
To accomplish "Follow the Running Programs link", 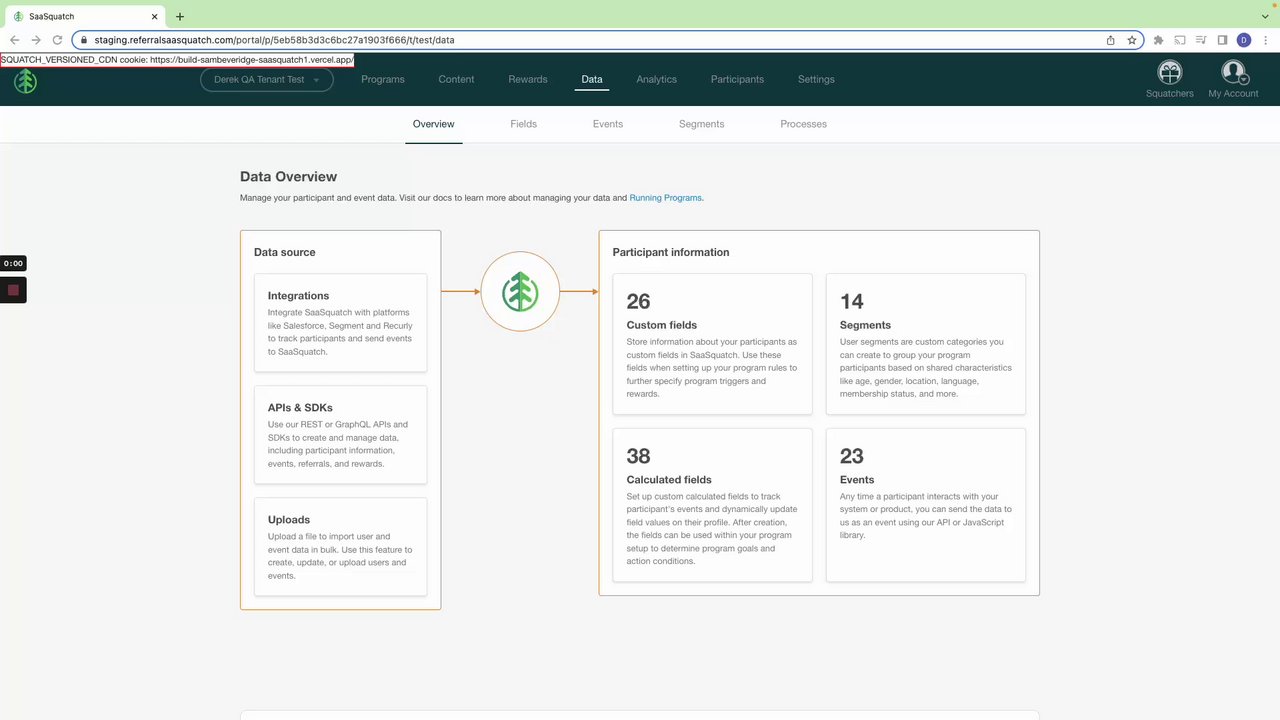I will 665,198.
